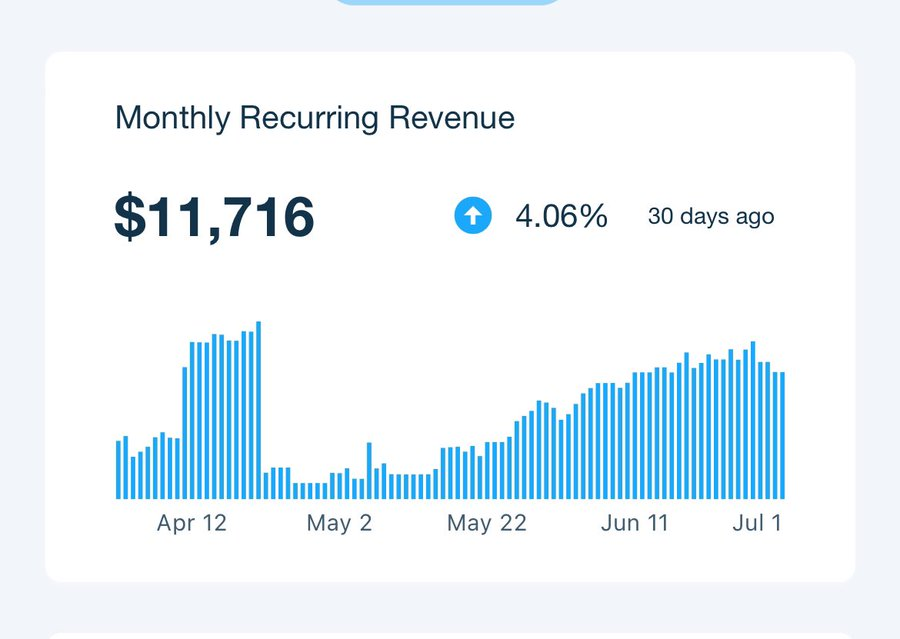Screen dimensions: 900x639
Task: Click the $11,716 revenue value
Action: pyautogui.click(x=214, y=217)
